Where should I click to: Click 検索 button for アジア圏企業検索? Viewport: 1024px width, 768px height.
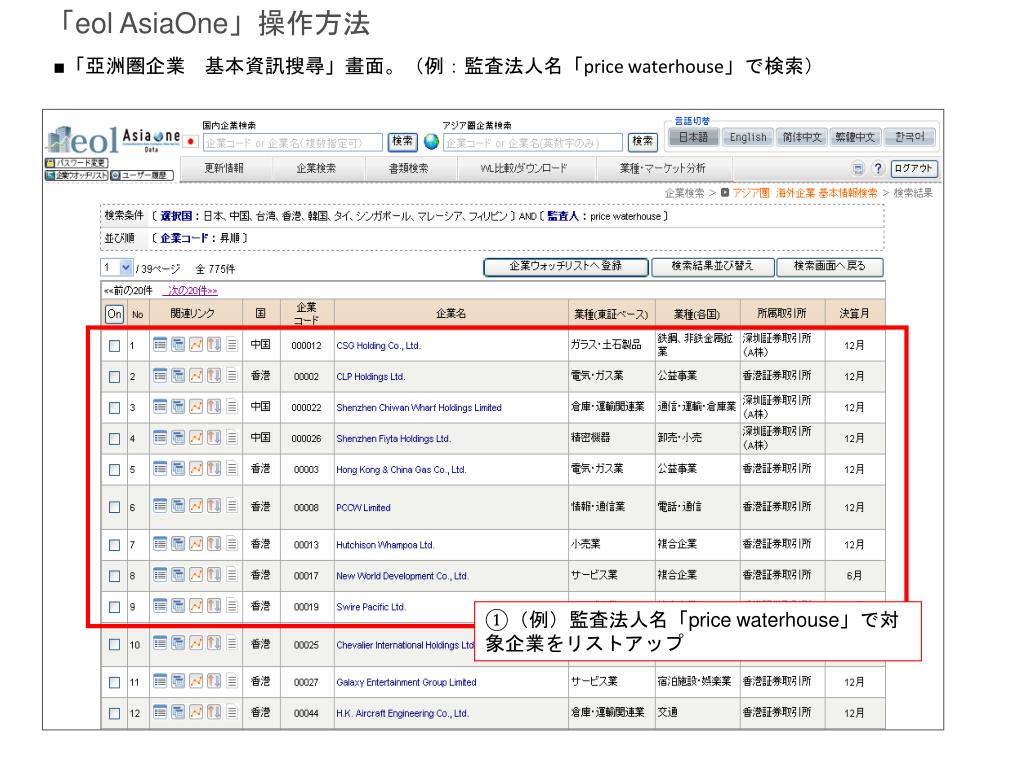point(643,142)
